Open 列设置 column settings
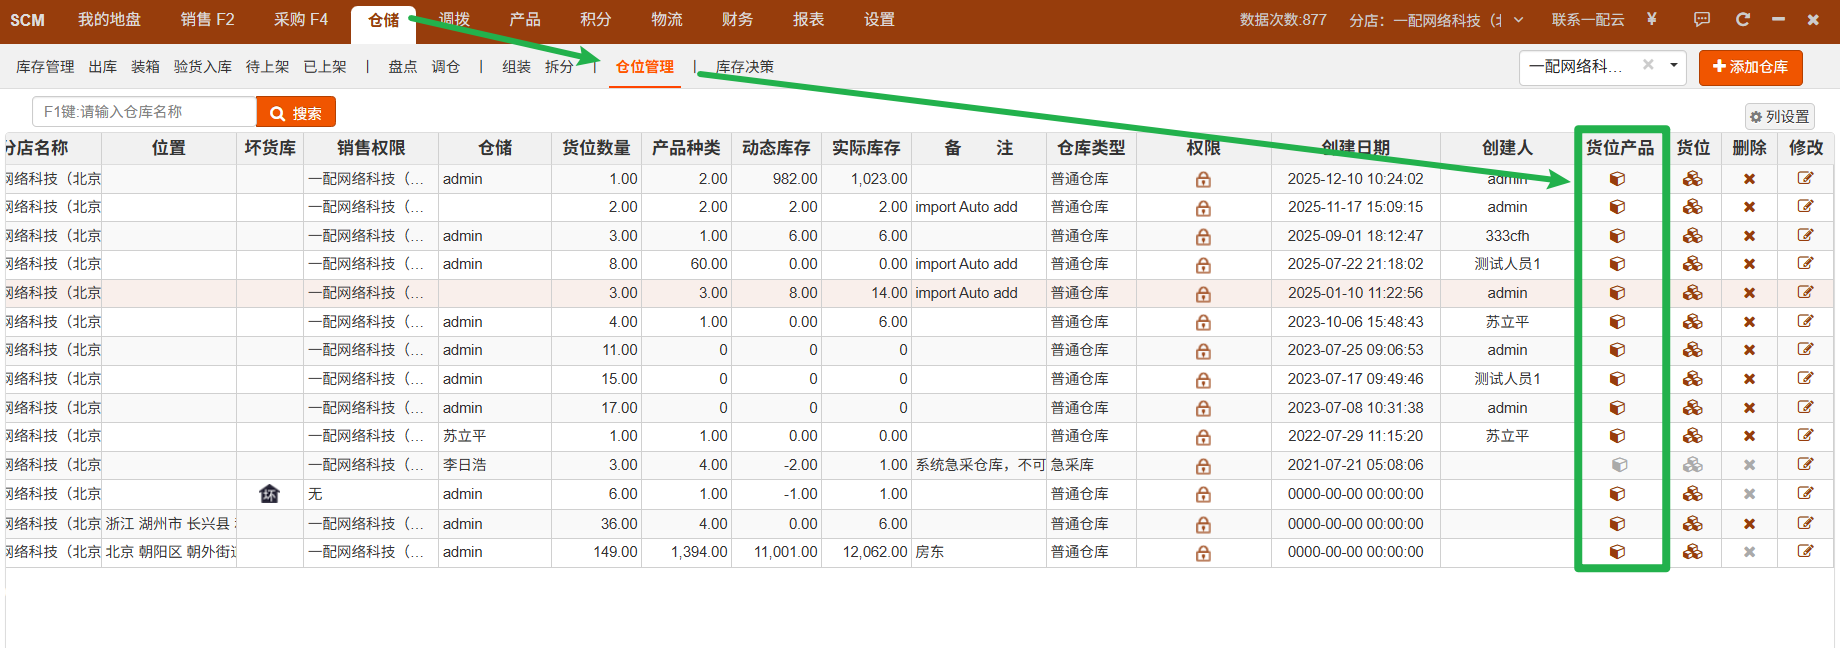The height and width of the screenshot is (648, 1840). coord(1779,117)
